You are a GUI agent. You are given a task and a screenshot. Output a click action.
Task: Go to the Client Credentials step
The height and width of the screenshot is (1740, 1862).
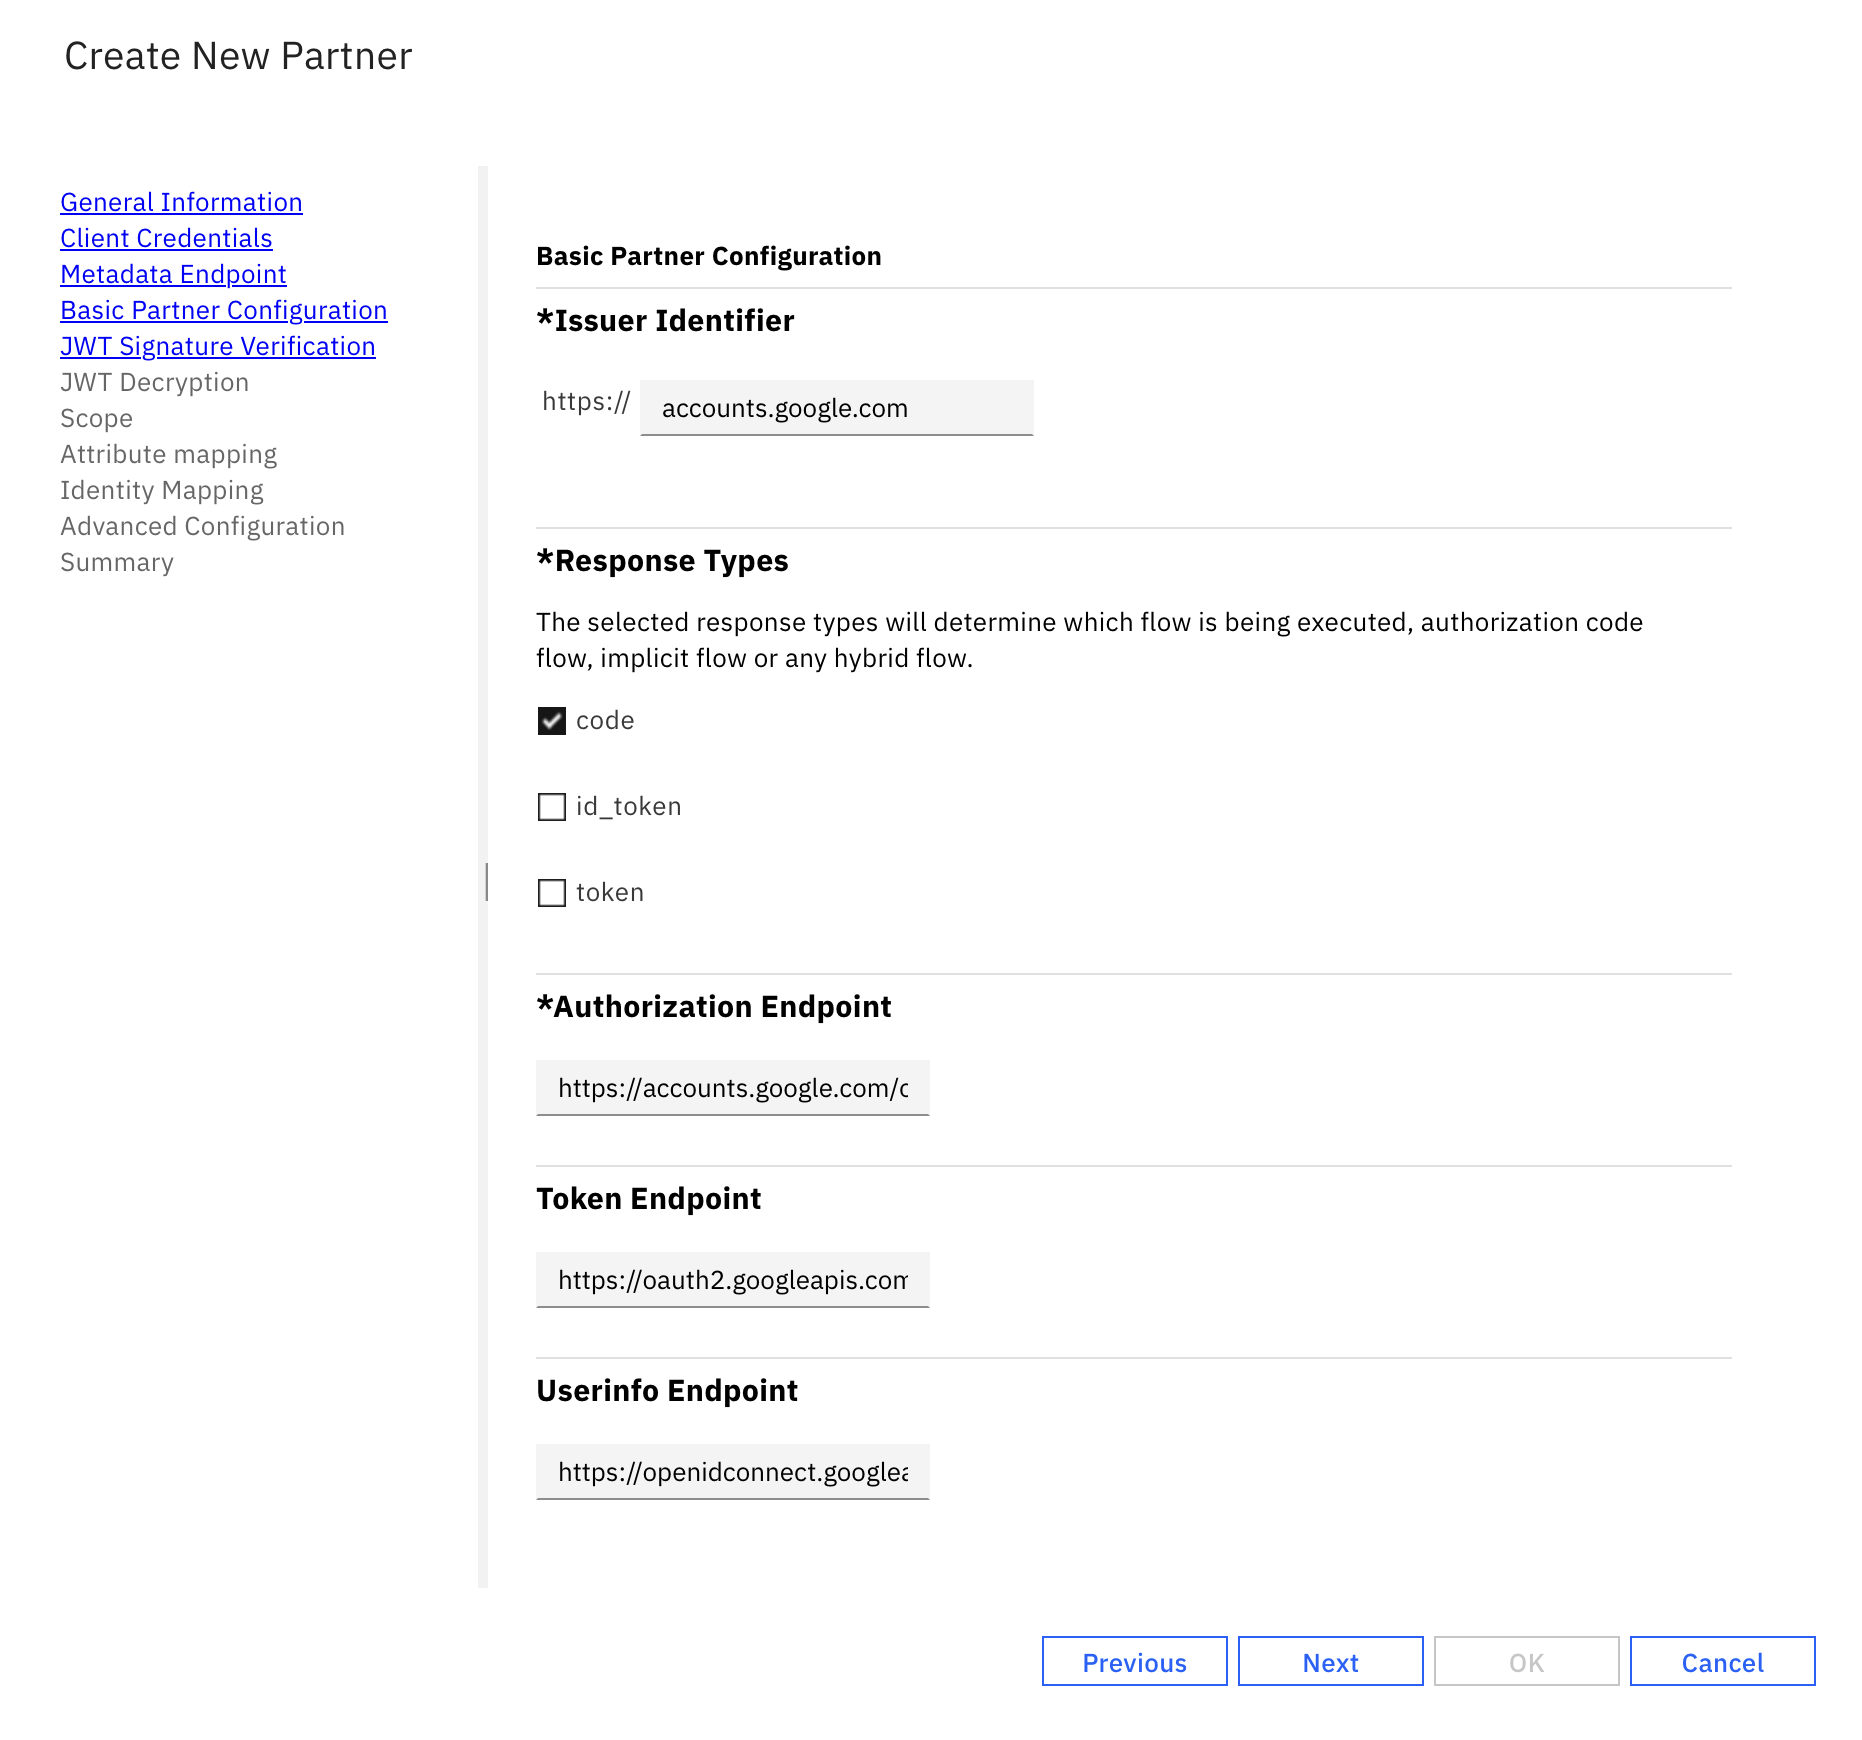(166, 238)
